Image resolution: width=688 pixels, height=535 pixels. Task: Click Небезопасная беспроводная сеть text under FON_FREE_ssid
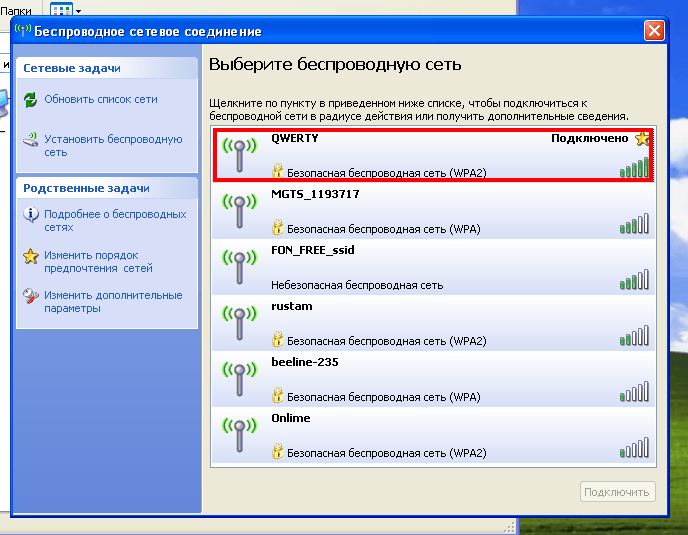[357, 285]
